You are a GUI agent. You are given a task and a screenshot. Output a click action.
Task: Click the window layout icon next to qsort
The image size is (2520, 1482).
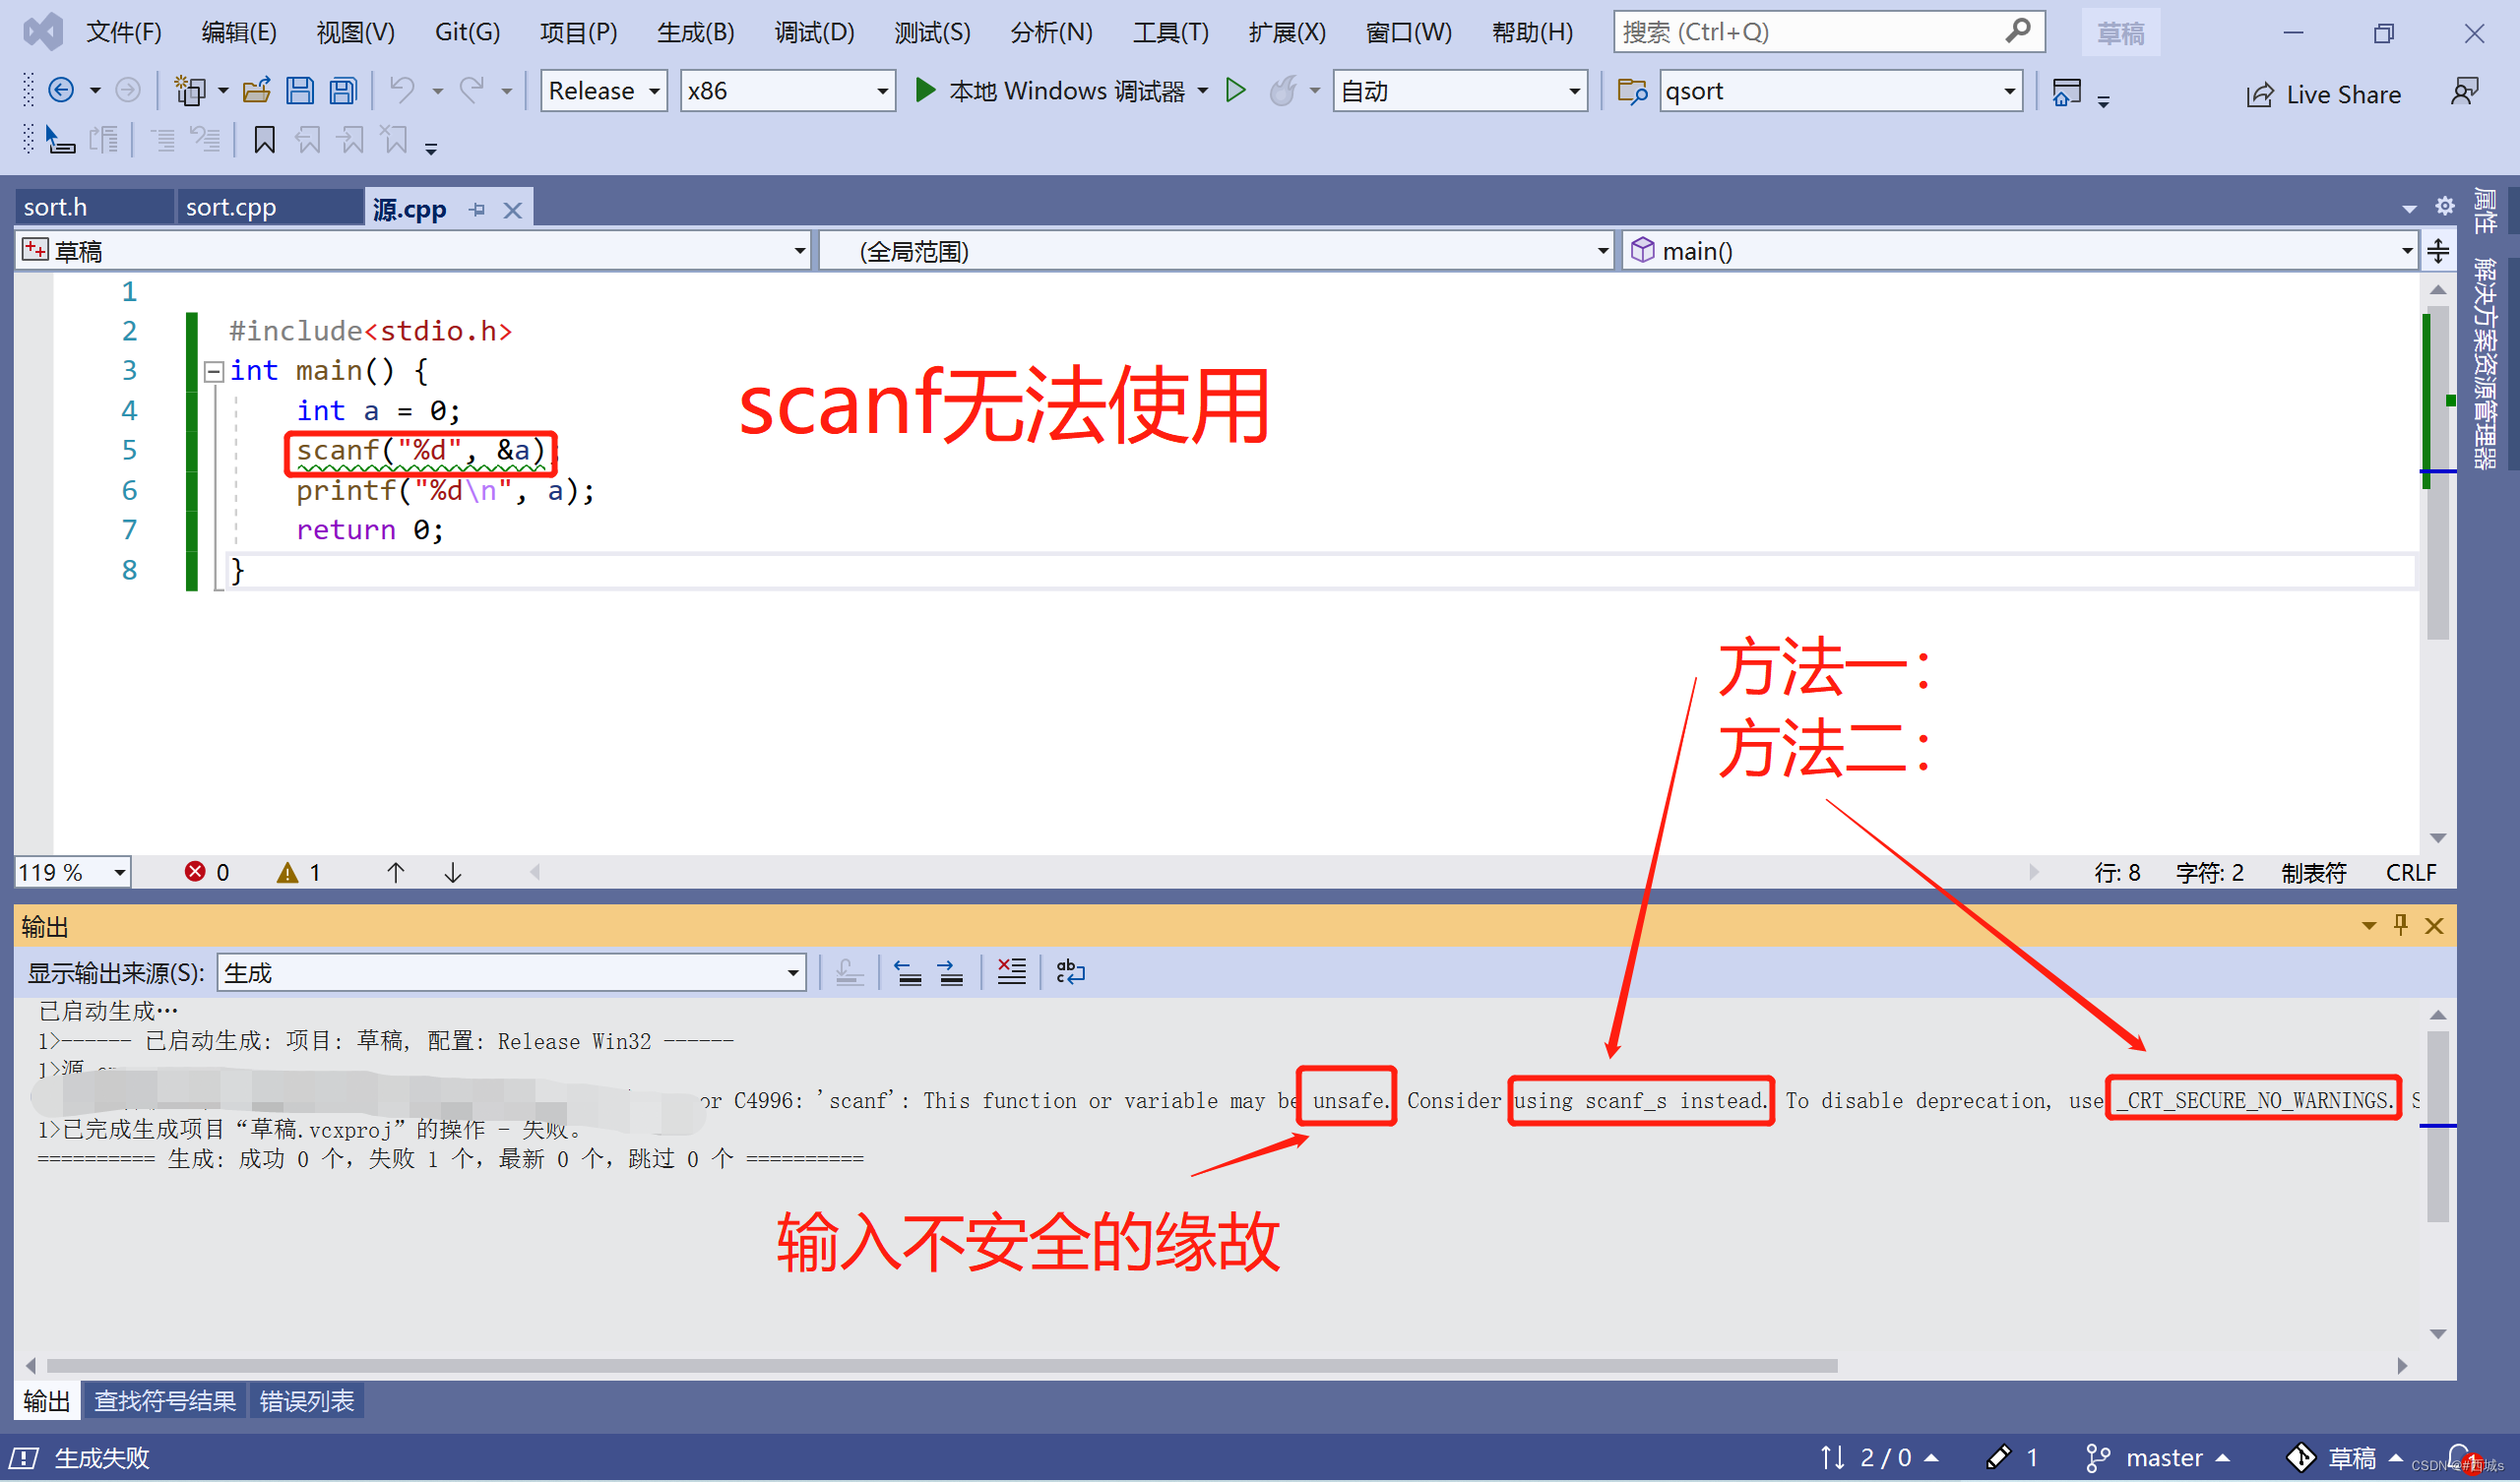(x=2066, y=92)
